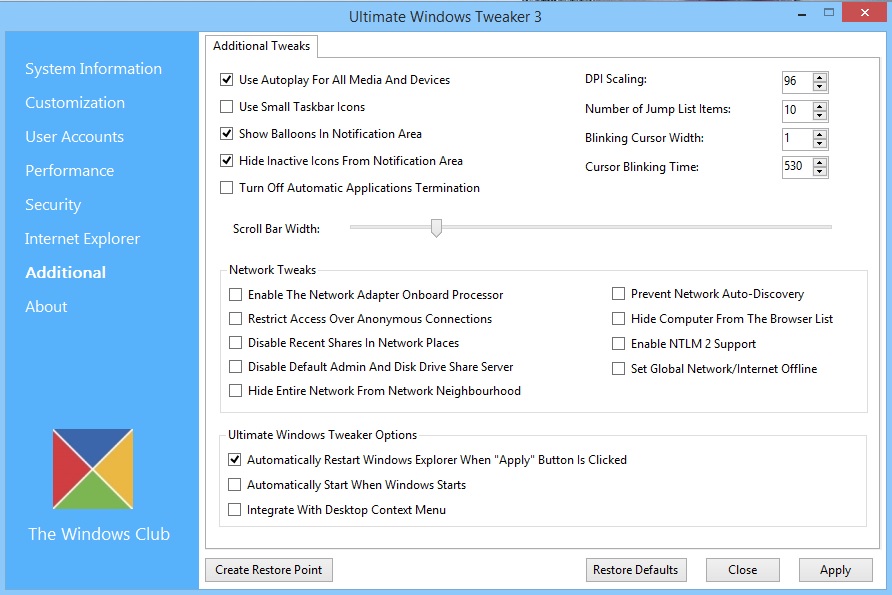Enable Automatically Start When Windows Starts
Image resolution: width=892 pixels, height=595 pixels.
[234, 485]
